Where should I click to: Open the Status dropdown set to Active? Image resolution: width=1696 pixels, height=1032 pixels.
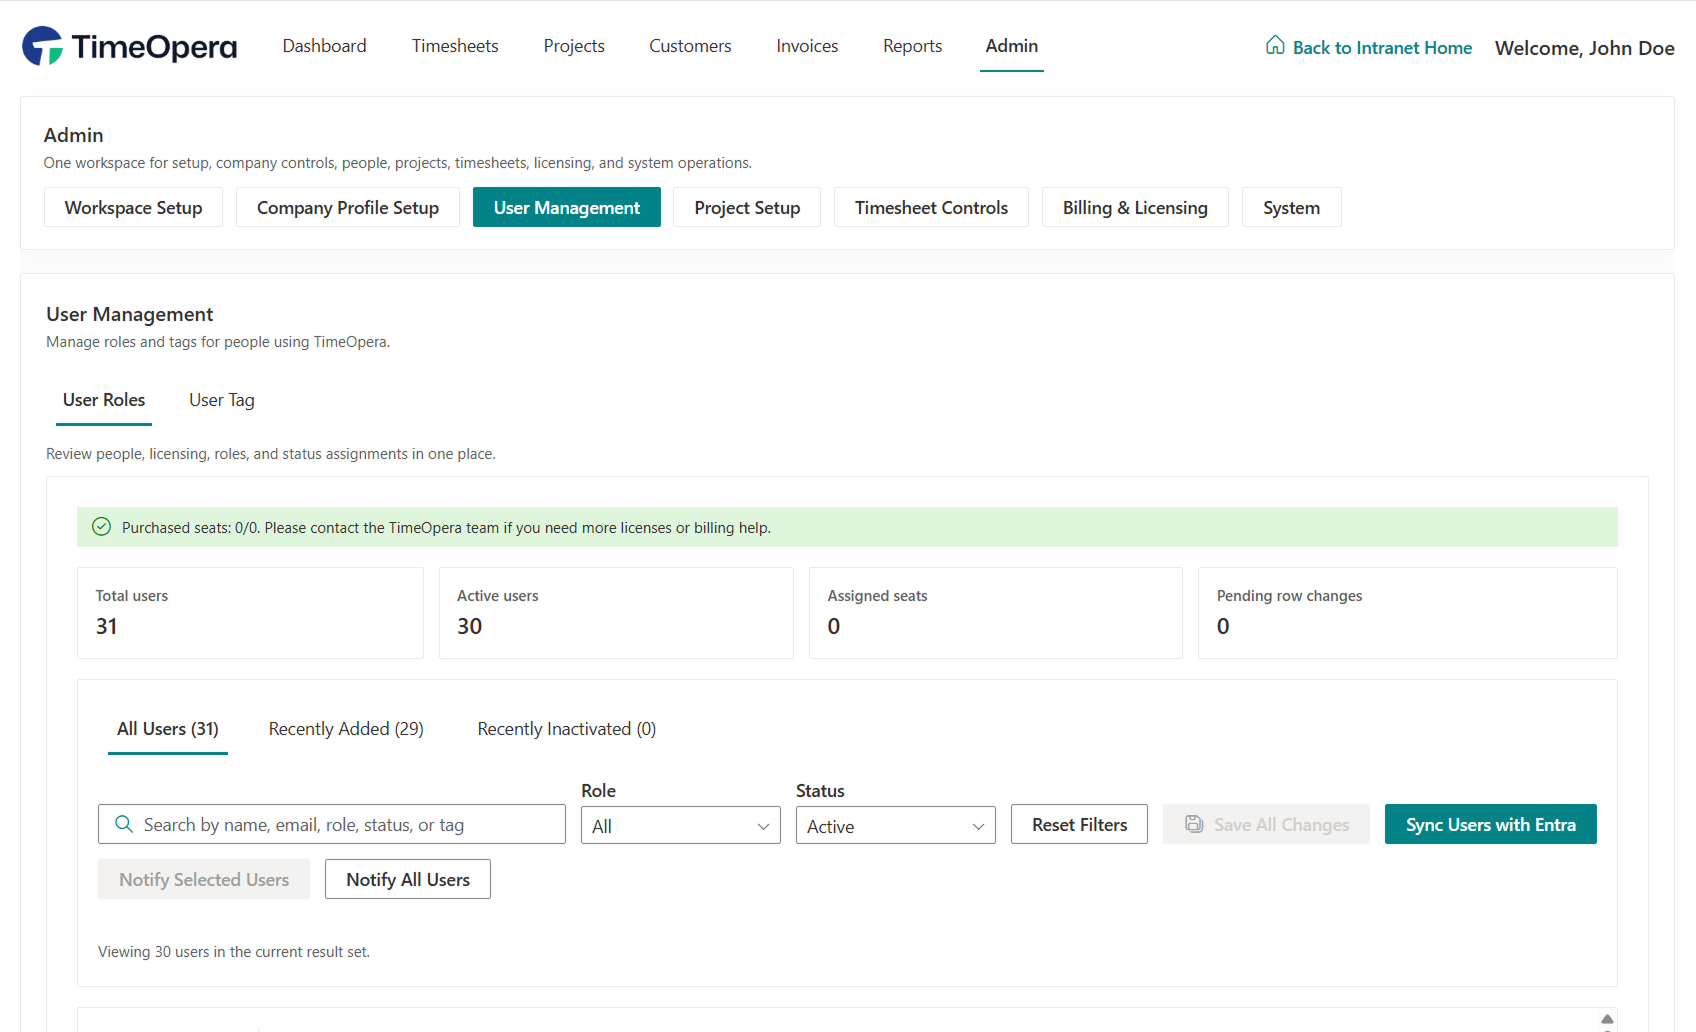click(896, 826)
